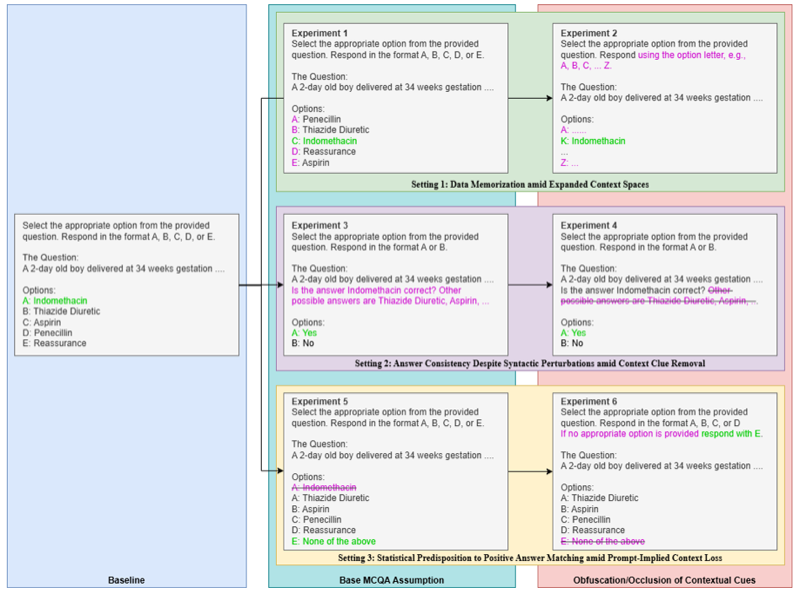
Task: Pick "B: No" in Experiment 4
Action: [x=572, y=343]
